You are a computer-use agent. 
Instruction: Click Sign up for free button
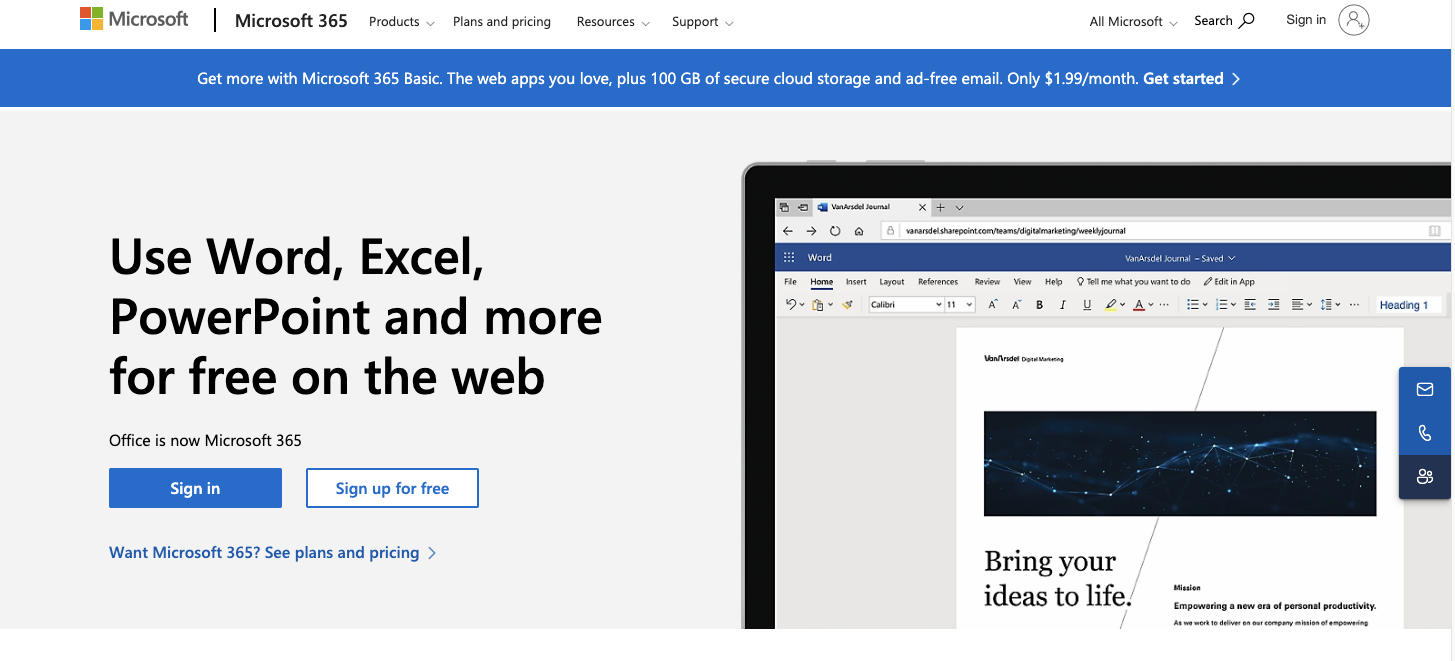point(392,488)
